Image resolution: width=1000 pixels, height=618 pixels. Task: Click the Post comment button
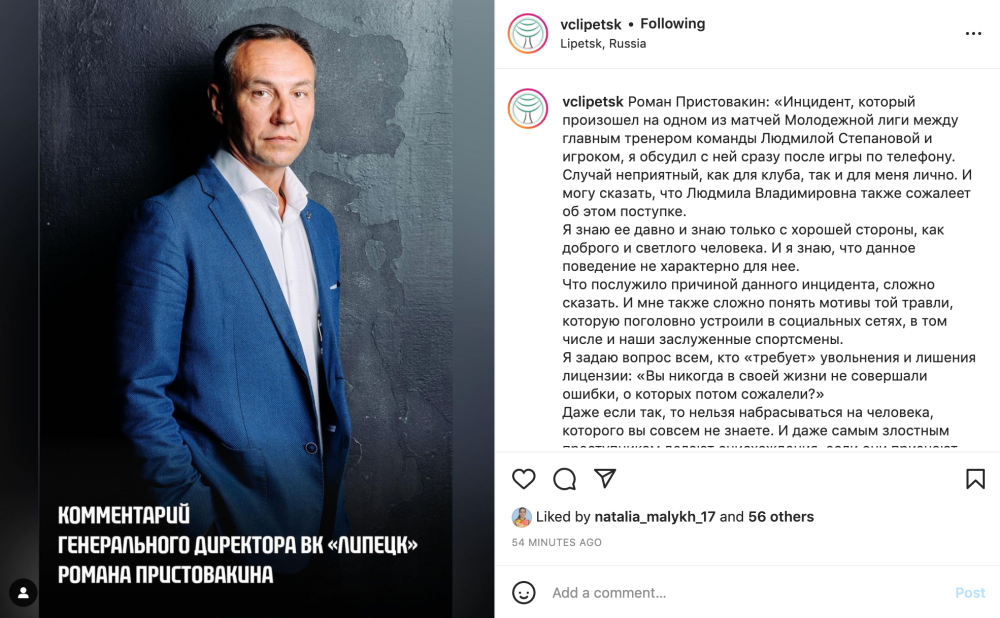tap(970, 592)
